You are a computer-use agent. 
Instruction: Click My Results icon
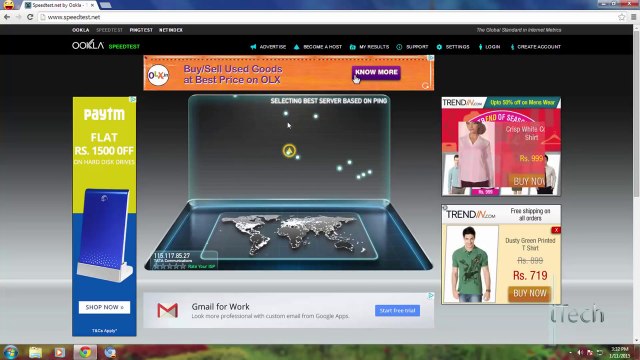tap(353, 47)
